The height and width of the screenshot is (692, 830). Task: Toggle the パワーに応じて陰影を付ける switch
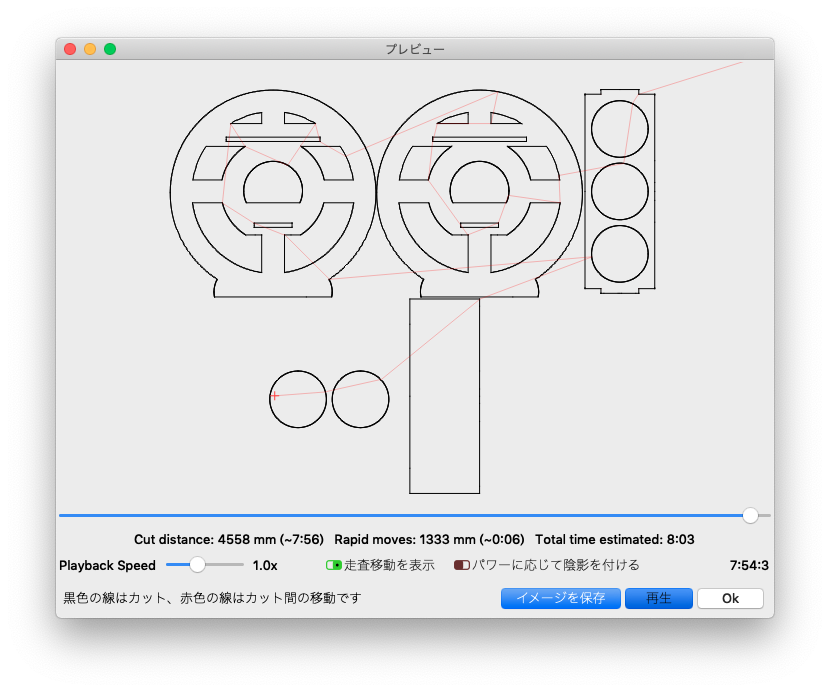tap(462, 565)
